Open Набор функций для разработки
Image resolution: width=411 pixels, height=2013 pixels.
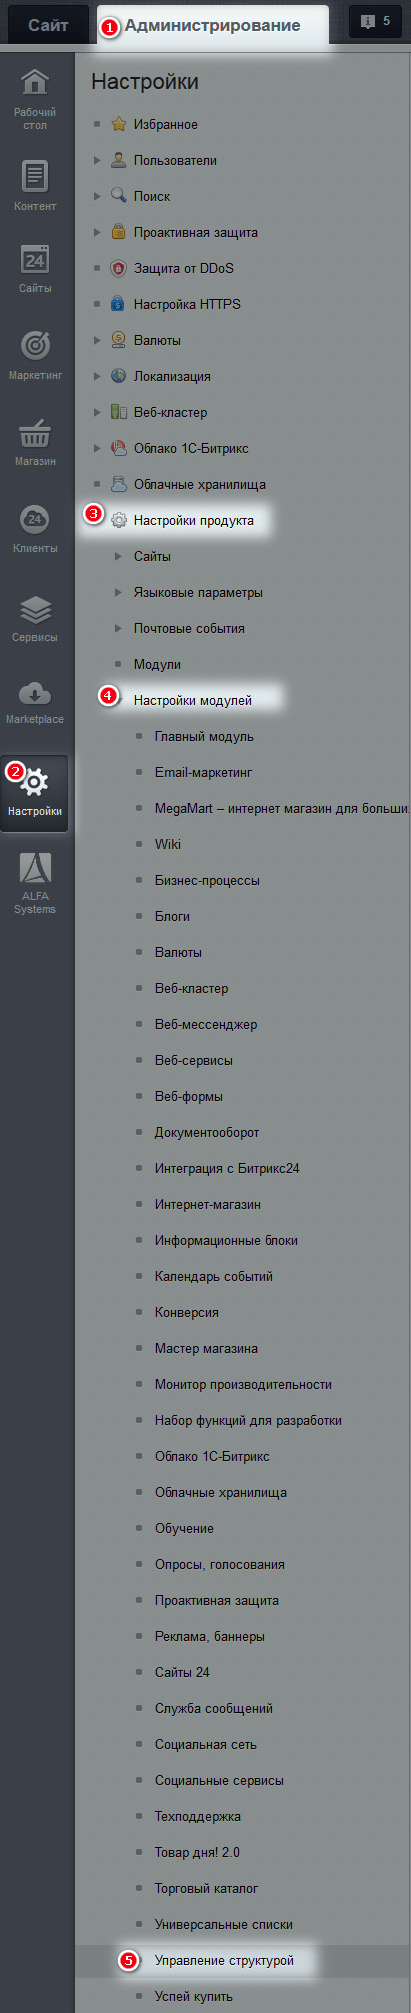coord(248,1420)
